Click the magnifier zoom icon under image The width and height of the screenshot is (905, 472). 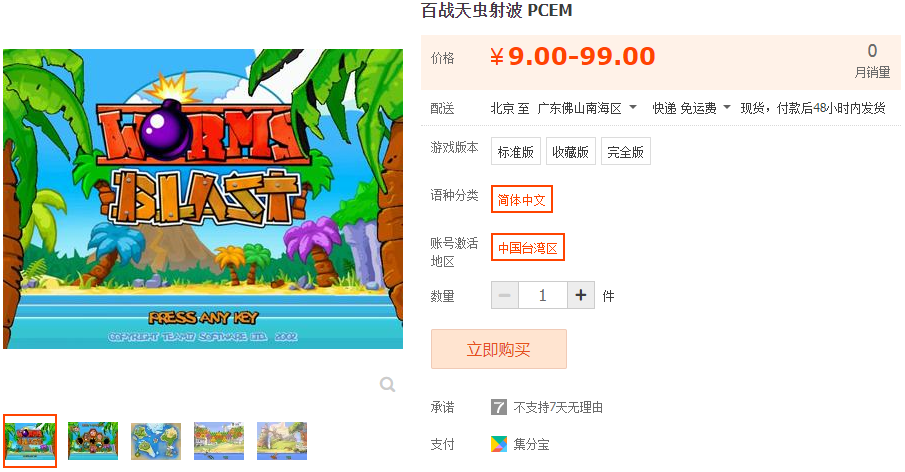point(387,384)
